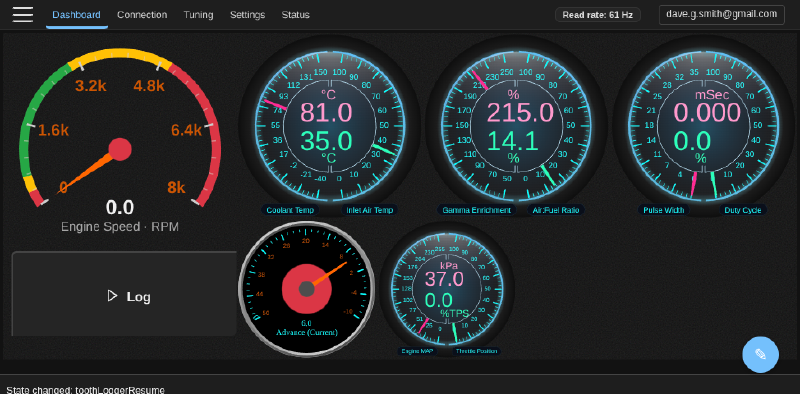Go to the Tuning tab
Viewport: 800px width, 394px height.
tap(198, 15)
